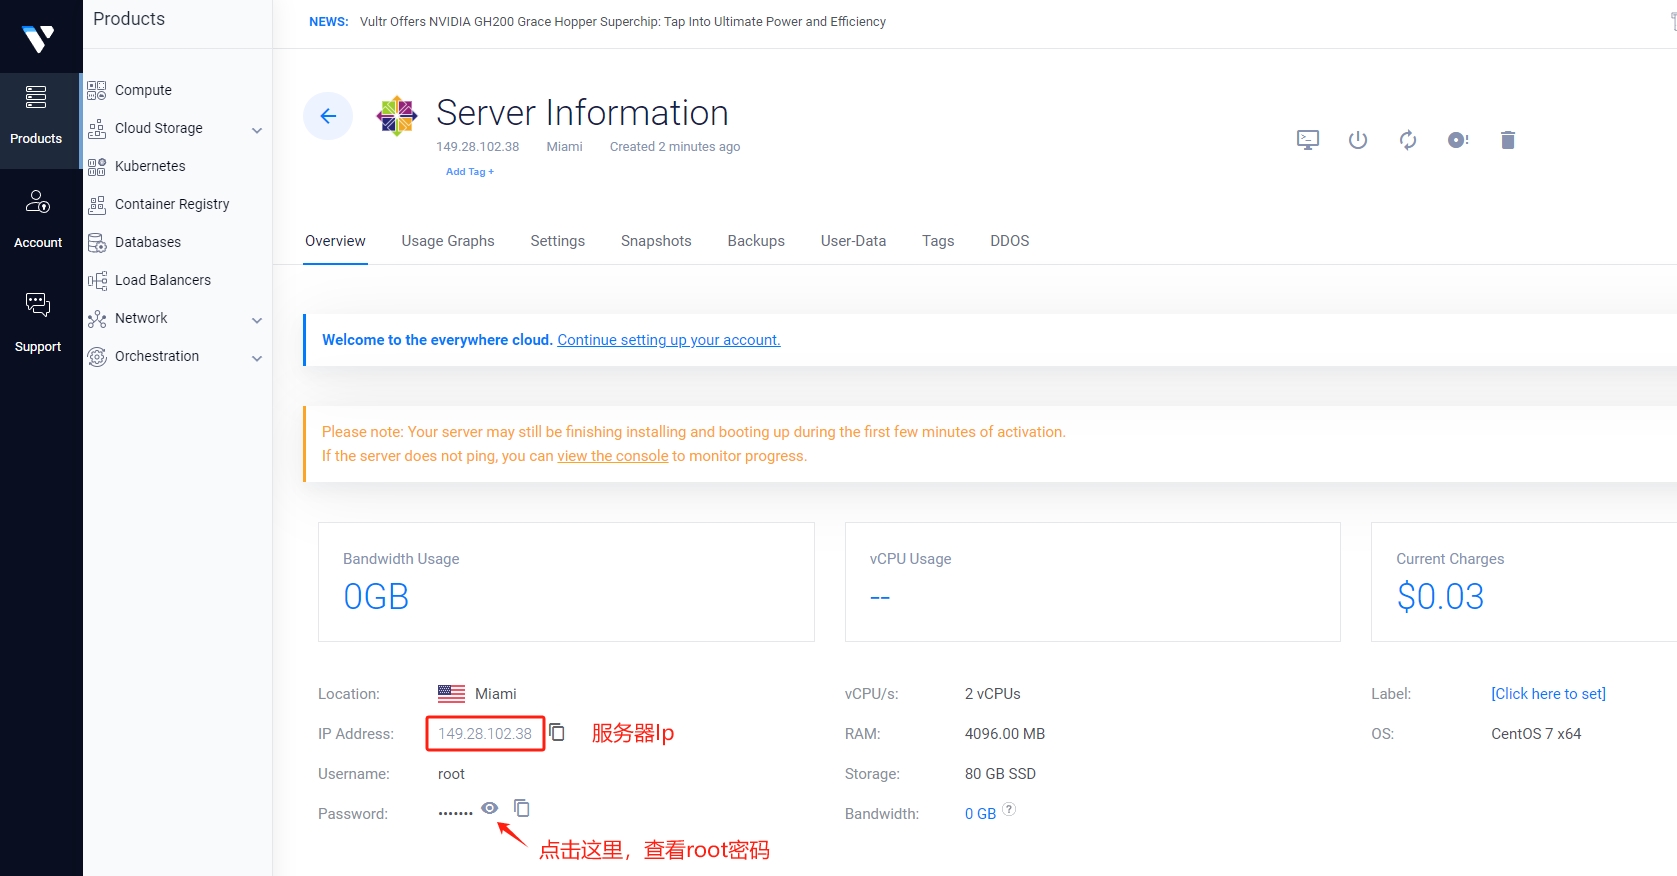This screenshot has width=1677, height=876.
Task: Click the 4096.00 MB RAM value
Action: pyautogui.click(x=1005, y=734)
